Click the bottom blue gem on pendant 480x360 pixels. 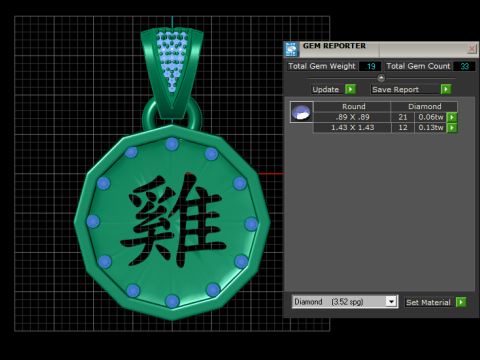[x=172, y=301]
